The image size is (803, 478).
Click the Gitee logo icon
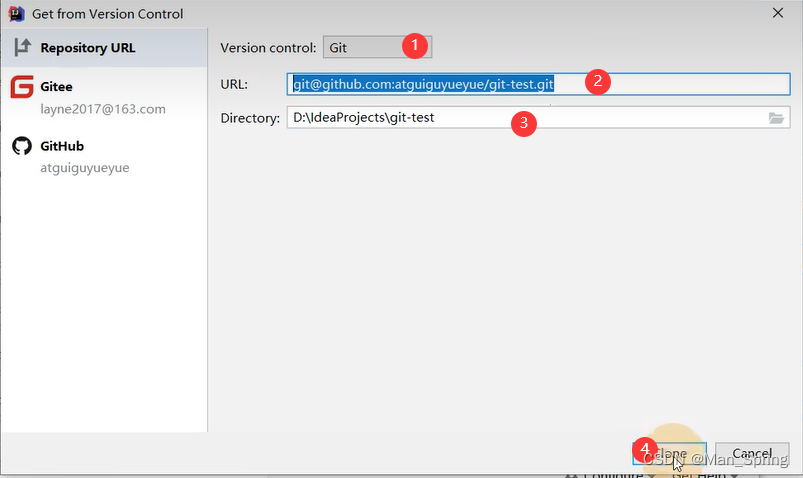22,87
